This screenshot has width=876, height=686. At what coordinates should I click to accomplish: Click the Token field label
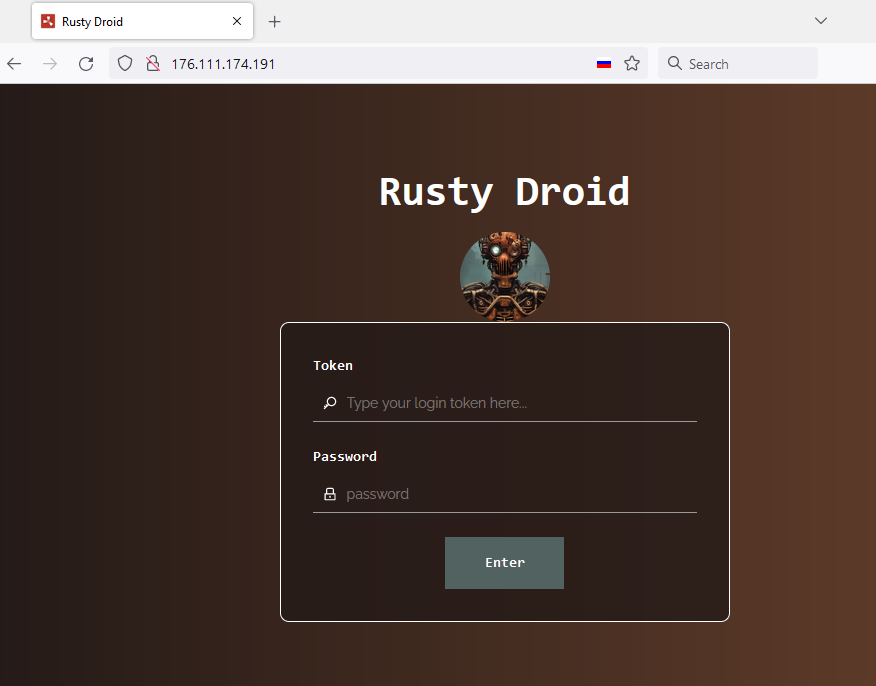[x=333, y=365]
